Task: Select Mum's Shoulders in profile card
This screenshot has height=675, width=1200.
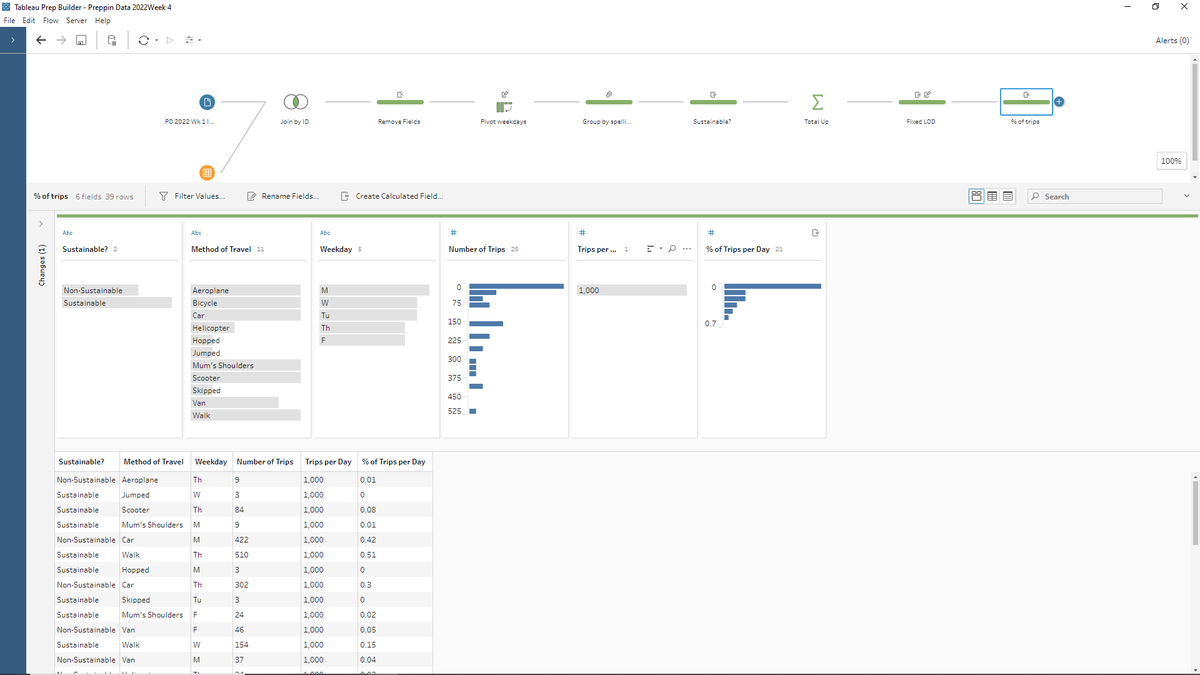Action: (245, 366)
